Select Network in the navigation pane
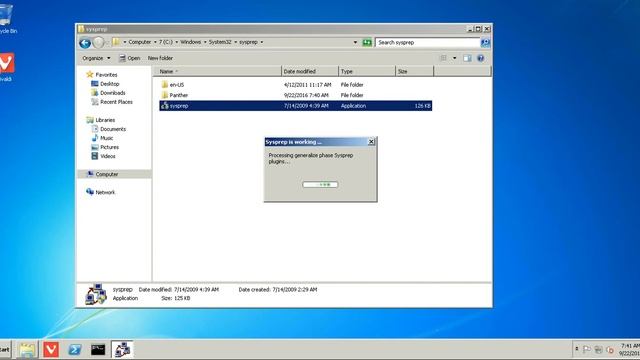Screen dimensions: 640x360 tap(100, 192)
